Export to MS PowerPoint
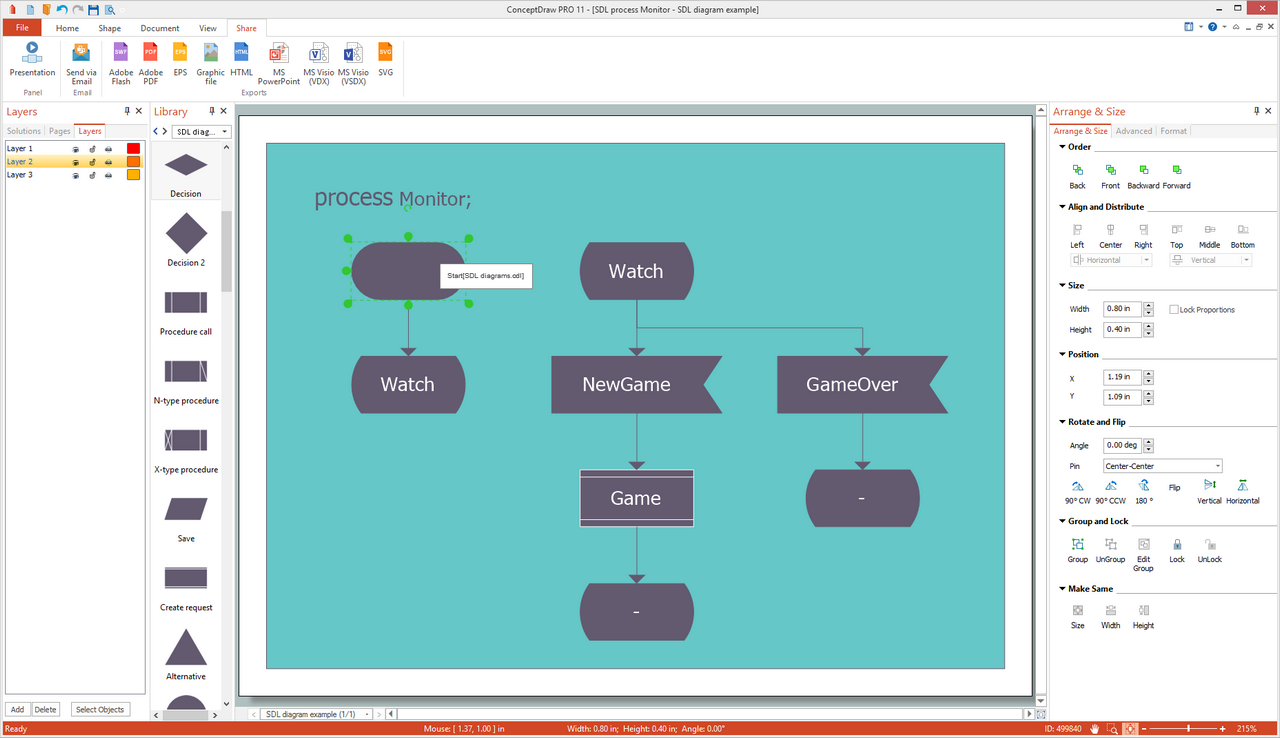 (x=278, y=63)
